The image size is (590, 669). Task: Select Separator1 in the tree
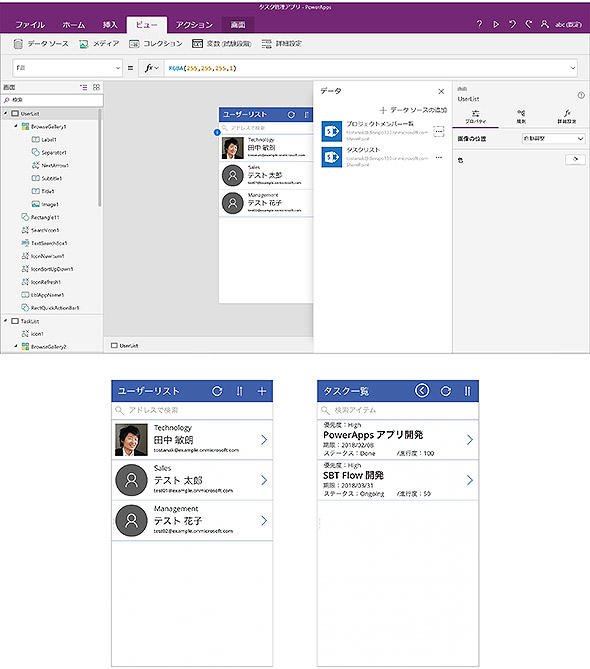49,152
